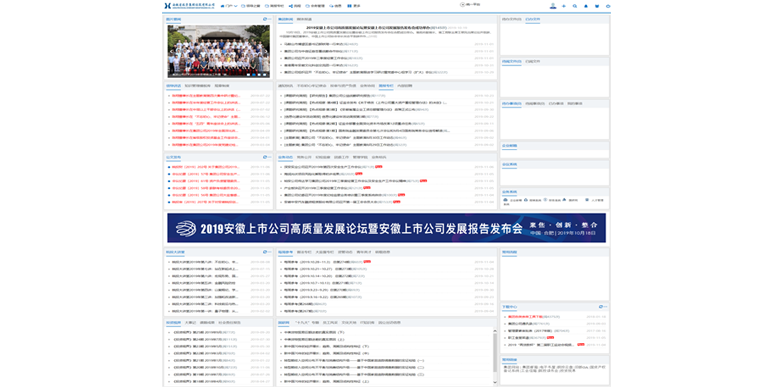Open the 2019安徽上市公司 forum banner
This screenshot has width=773, height=388.
tap(386, 228)
